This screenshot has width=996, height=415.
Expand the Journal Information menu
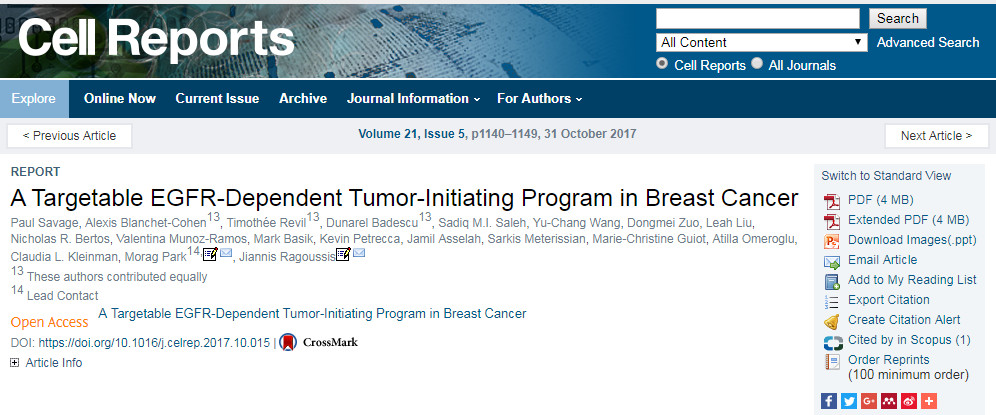[x=413, y=99]
